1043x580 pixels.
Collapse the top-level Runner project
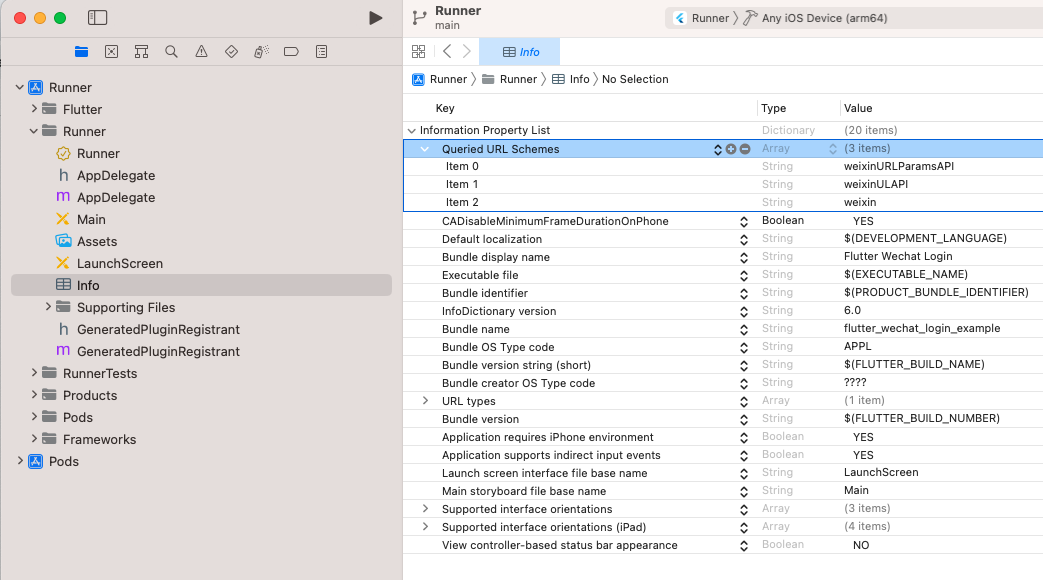[20, 87]
